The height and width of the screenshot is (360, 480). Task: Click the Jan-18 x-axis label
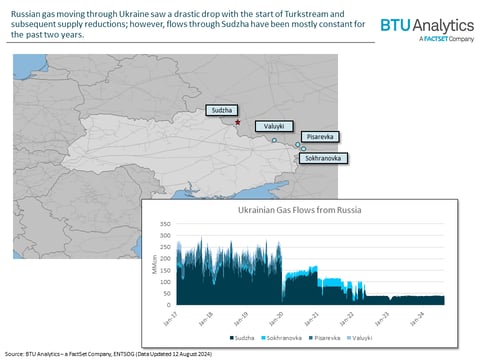coord(206,319)
